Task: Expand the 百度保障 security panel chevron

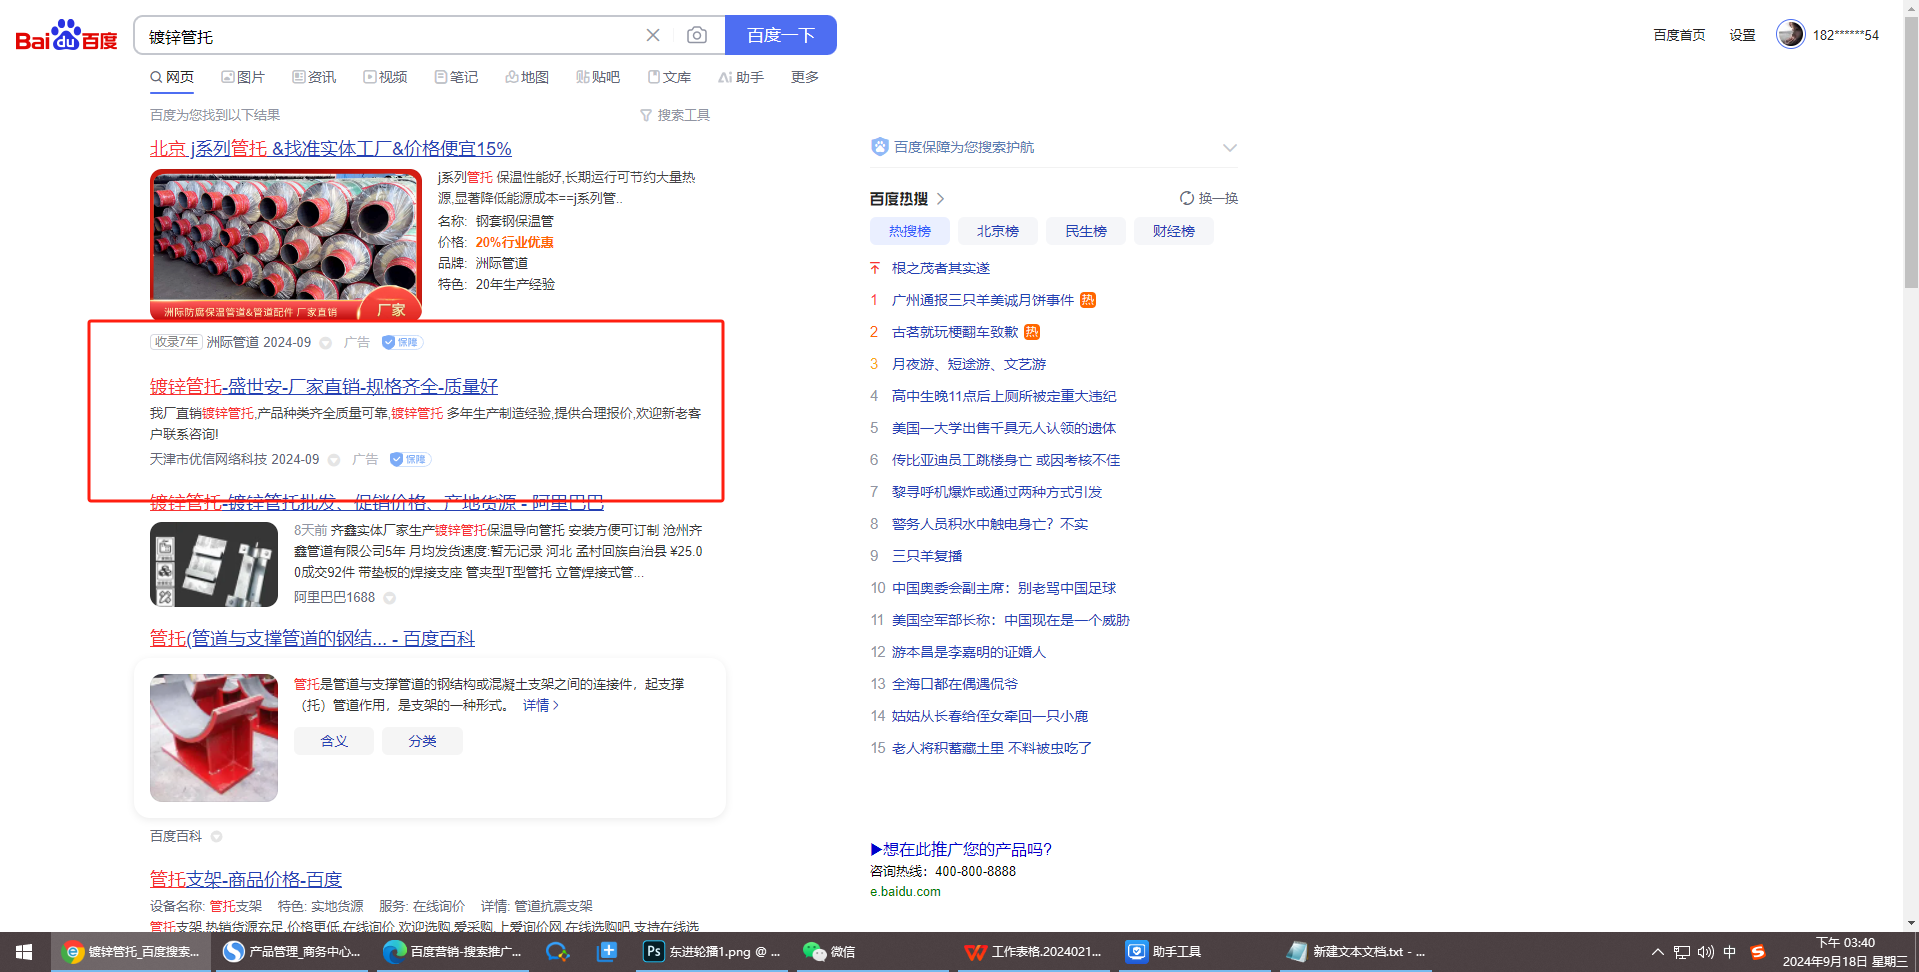Action: [1229, 148]
